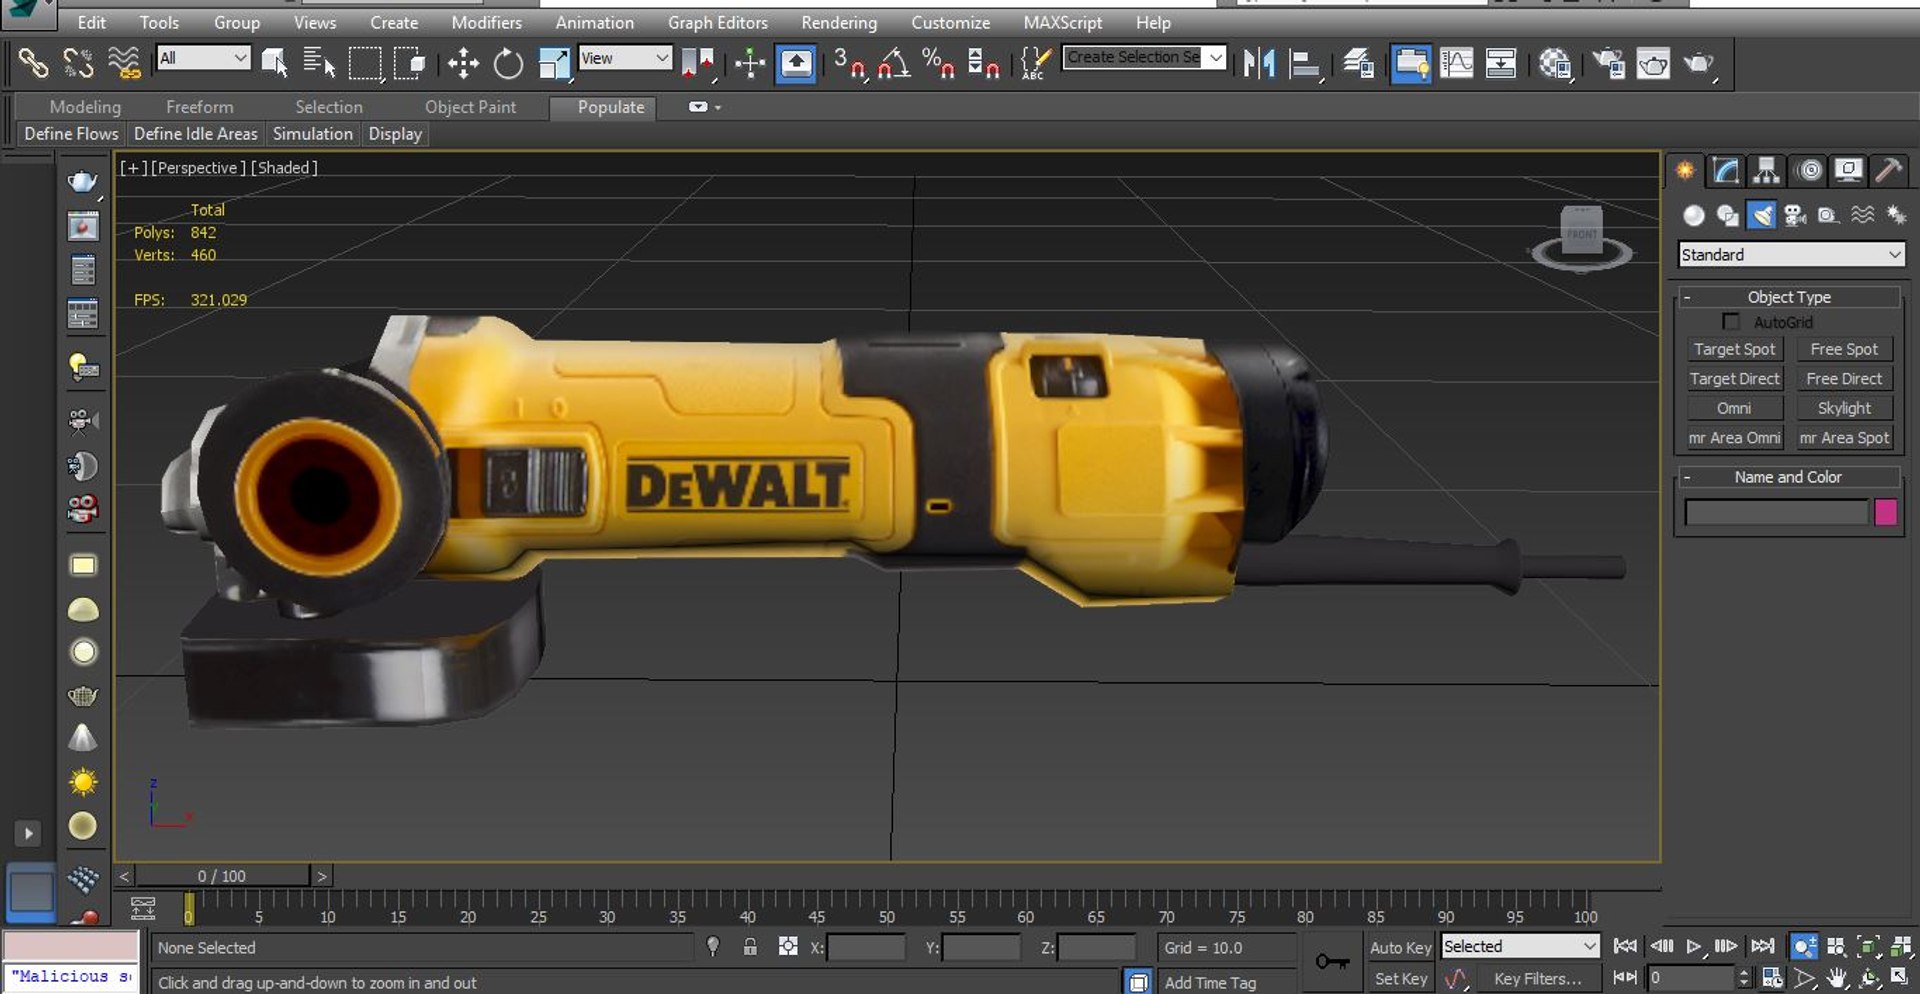Enable the AutoGrid checkbox

[x=1731, y=322]
